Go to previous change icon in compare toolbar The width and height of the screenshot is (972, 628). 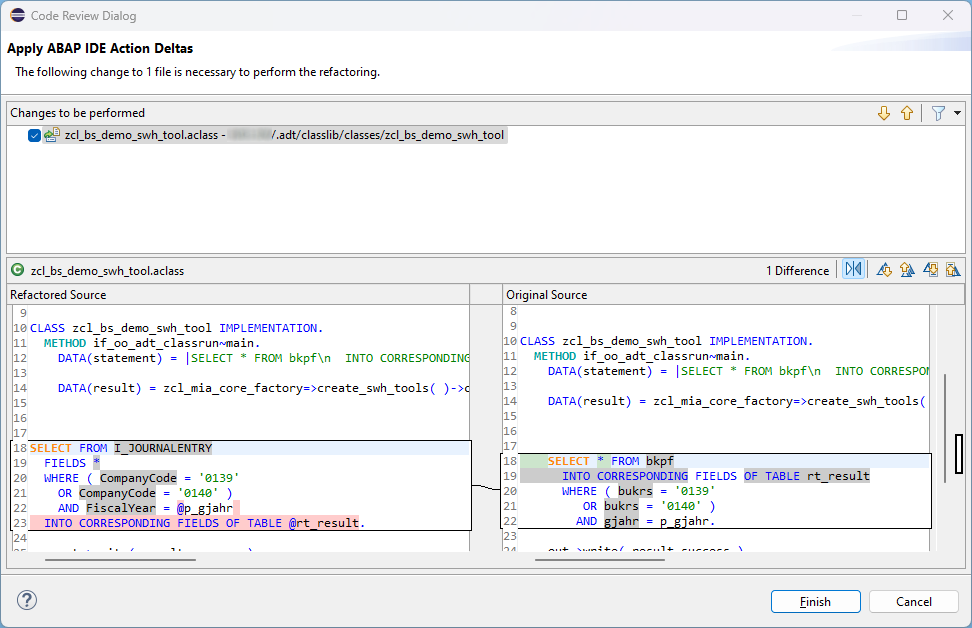pos(953,270)
